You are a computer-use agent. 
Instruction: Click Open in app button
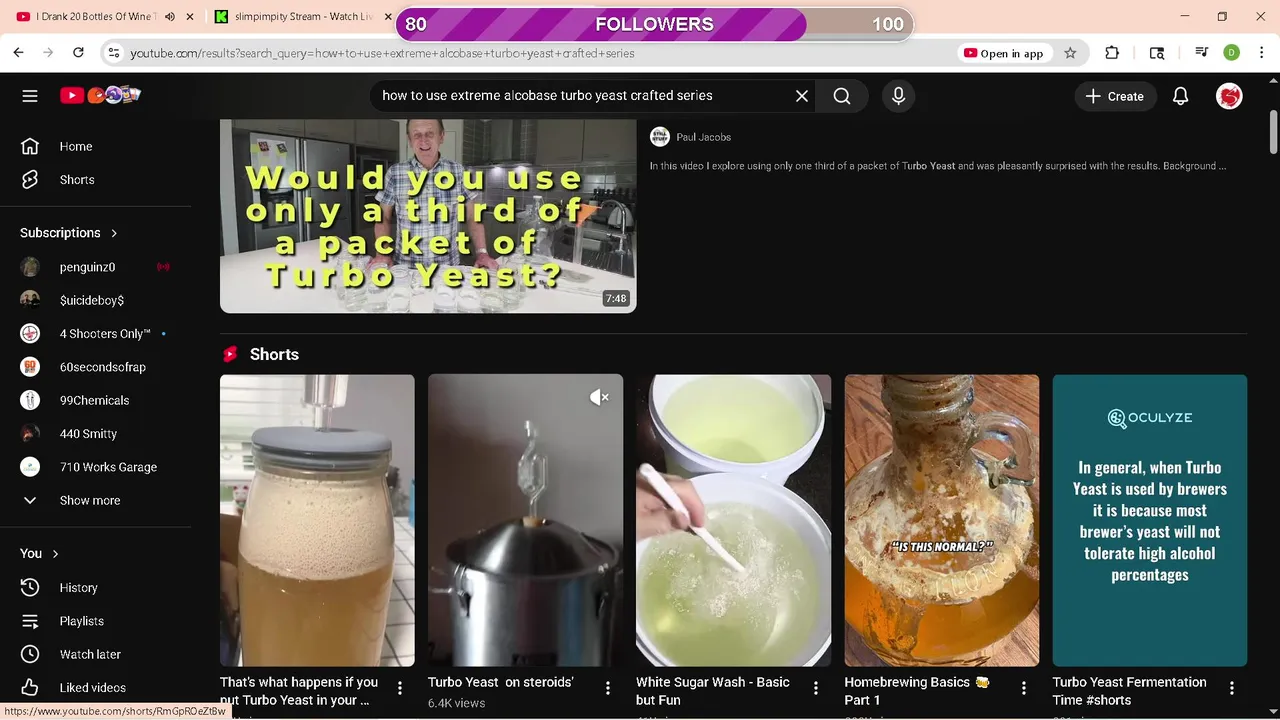click(1003, 53)
